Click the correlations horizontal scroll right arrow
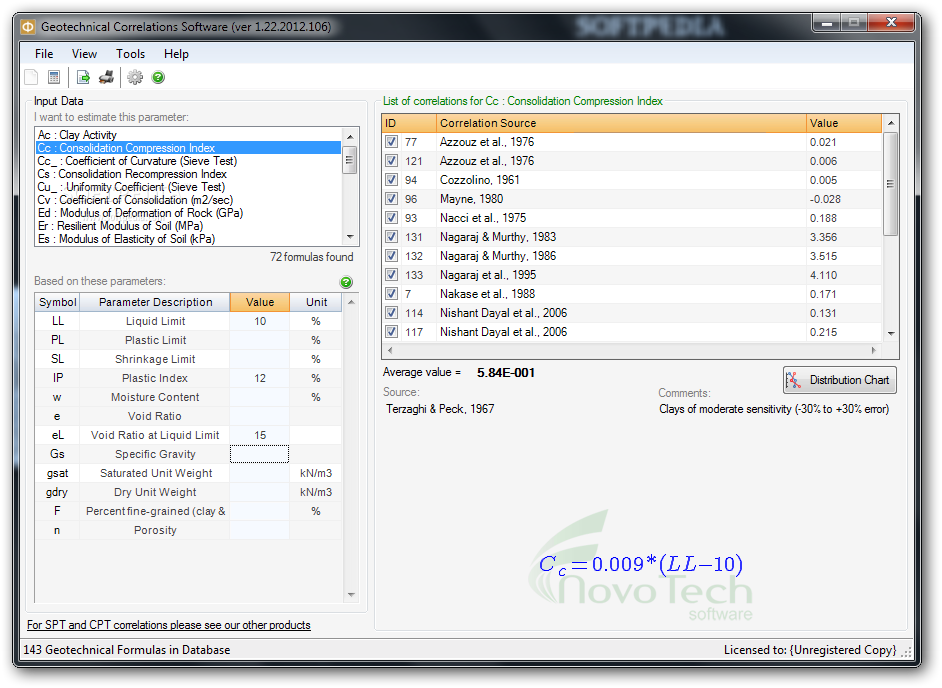Image resolution: width=942 pixels, height=688 pixels. click(874, 350)
